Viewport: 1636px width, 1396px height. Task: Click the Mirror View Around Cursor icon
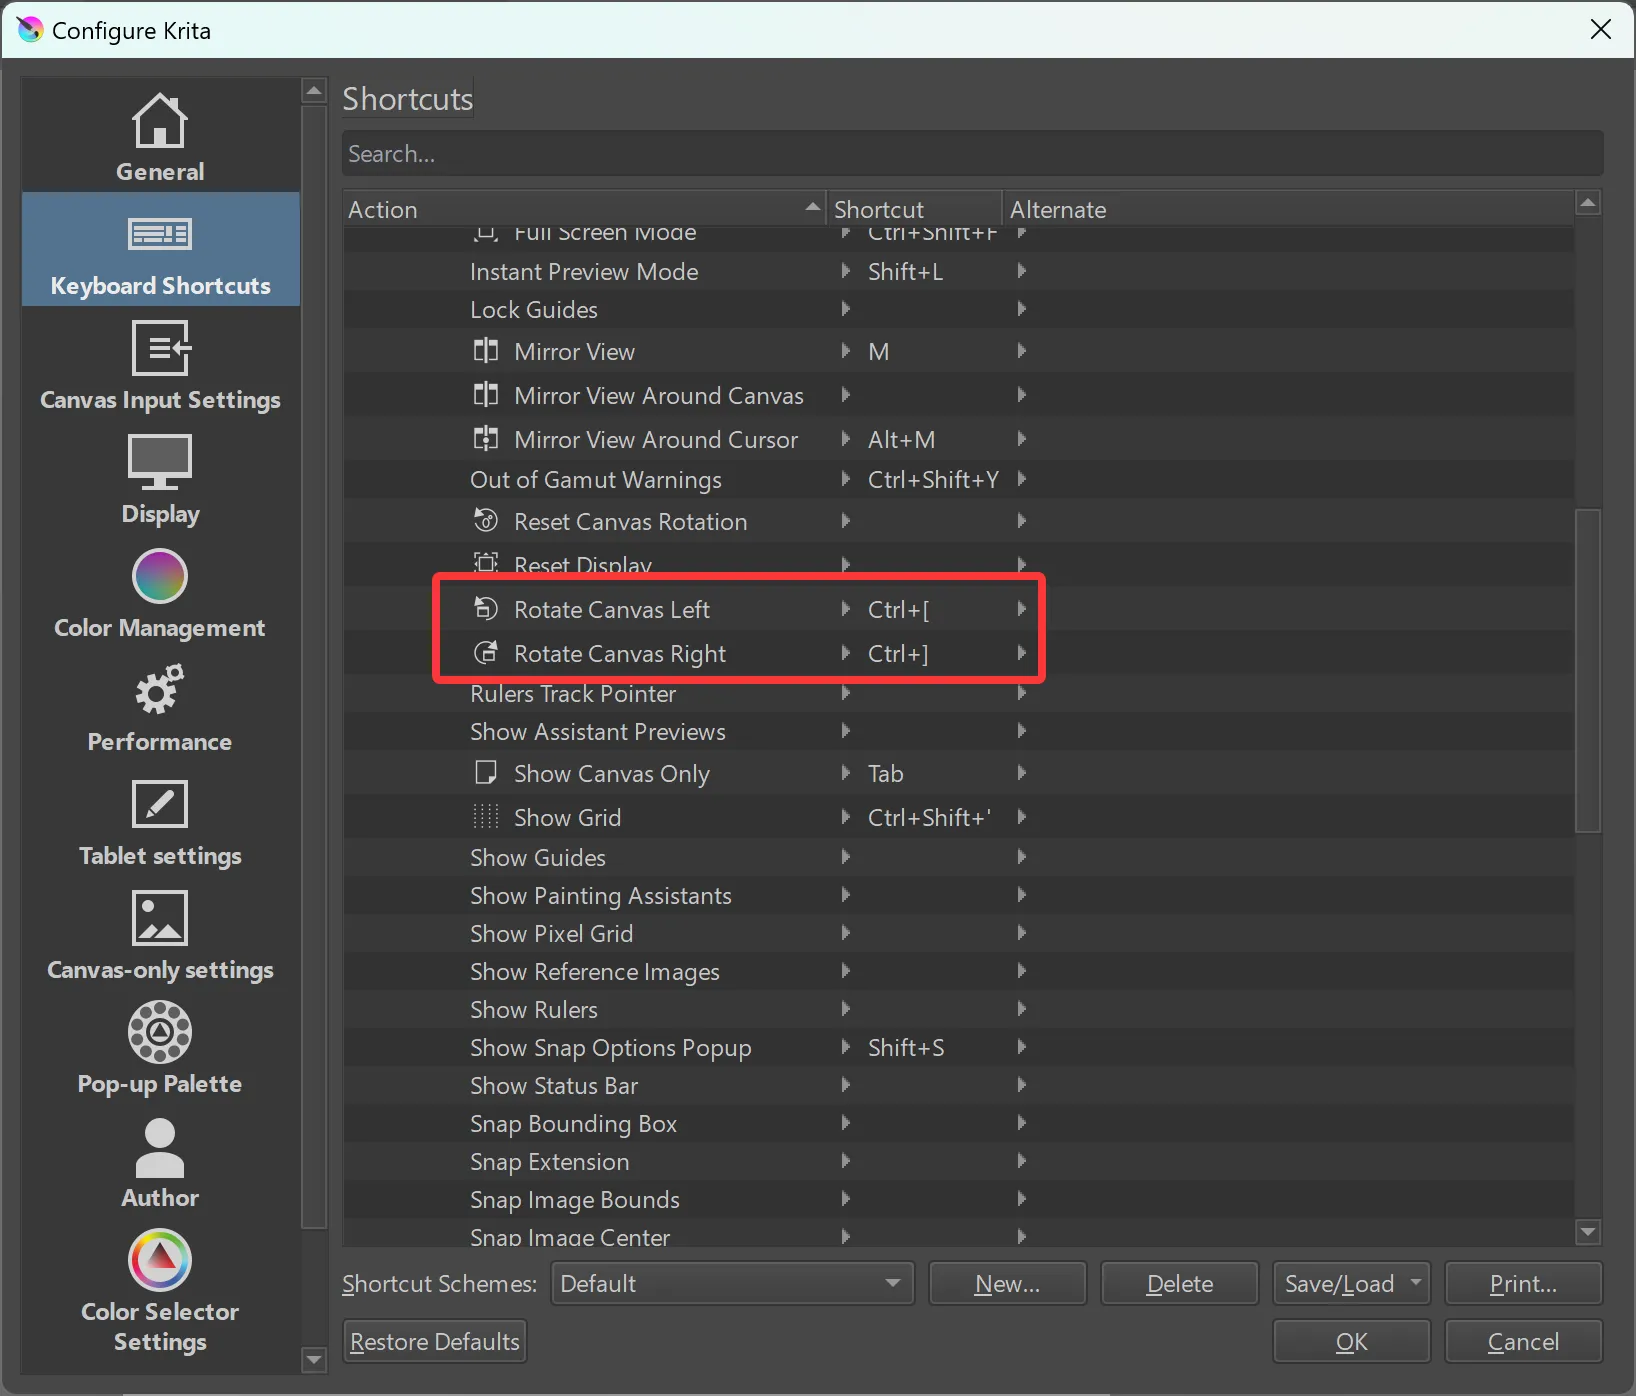486,439
